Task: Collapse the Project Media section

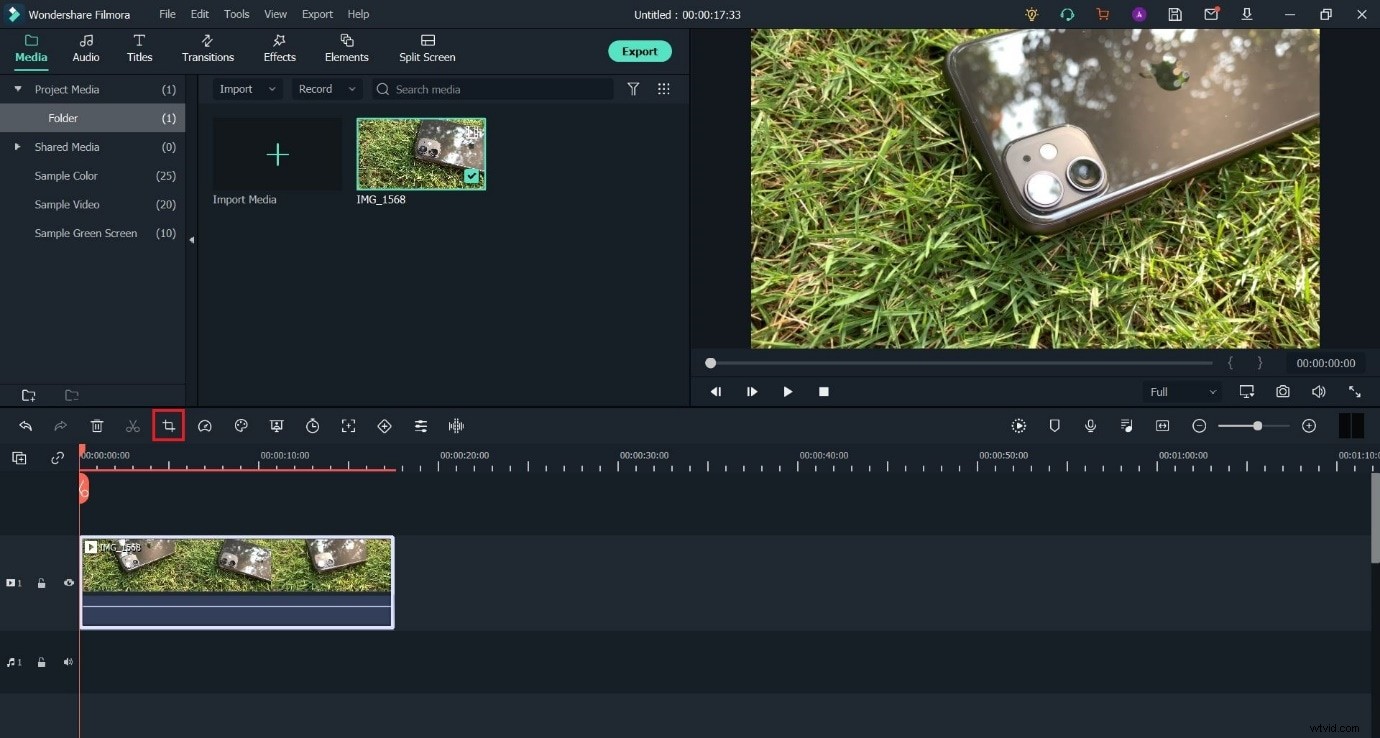Action: click(18, 89)
